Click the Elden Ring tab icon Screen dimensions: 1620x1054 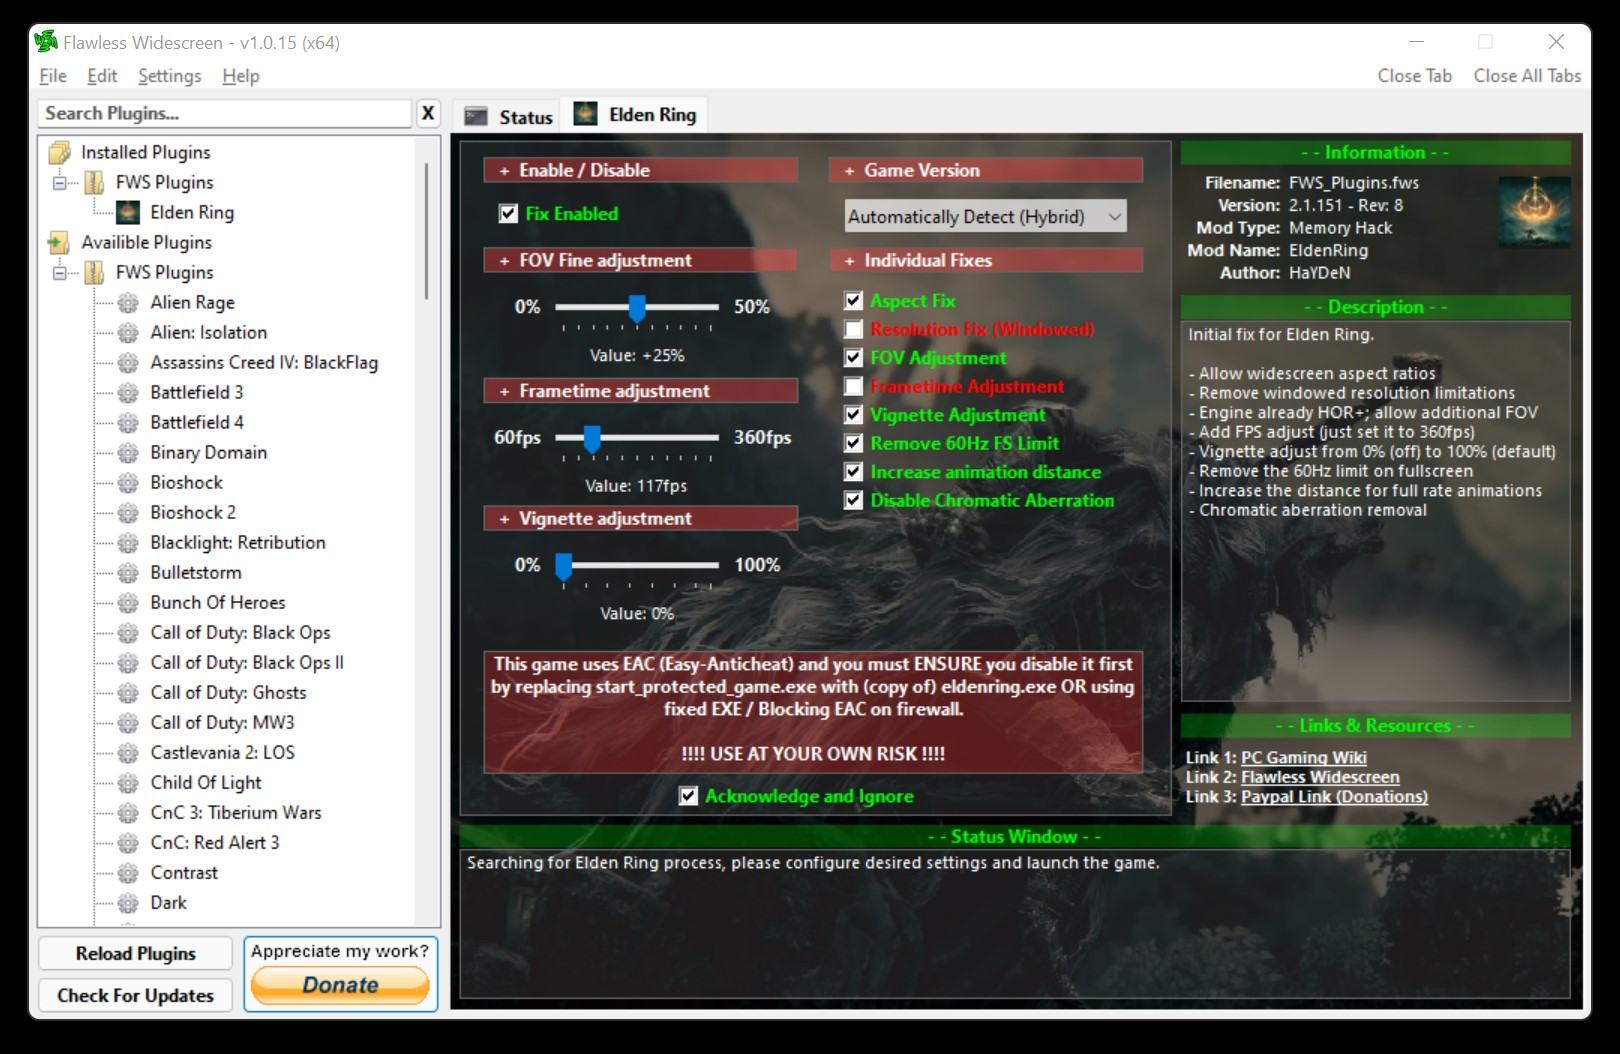pos(585,114)
